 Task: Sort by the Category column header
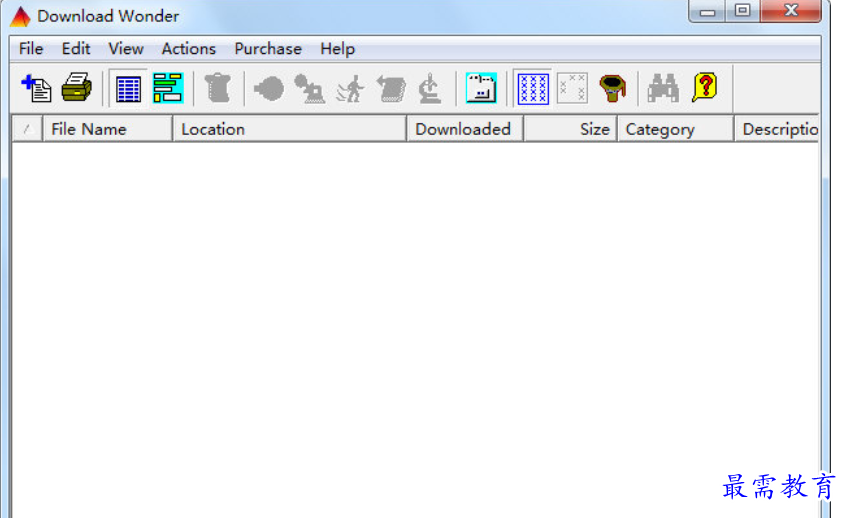676,129
